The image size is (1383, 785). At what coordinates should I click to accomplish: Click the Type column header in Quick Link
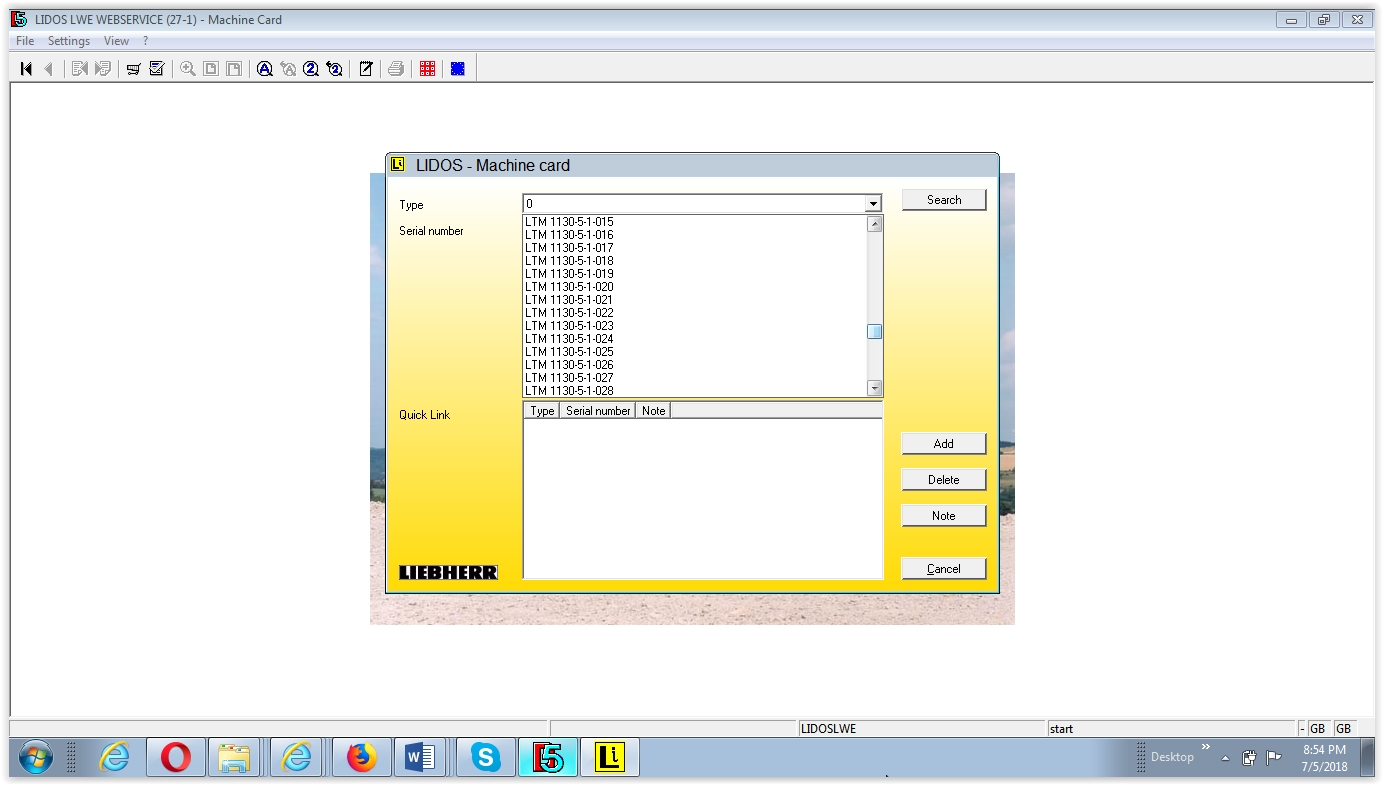coord(542,411)
